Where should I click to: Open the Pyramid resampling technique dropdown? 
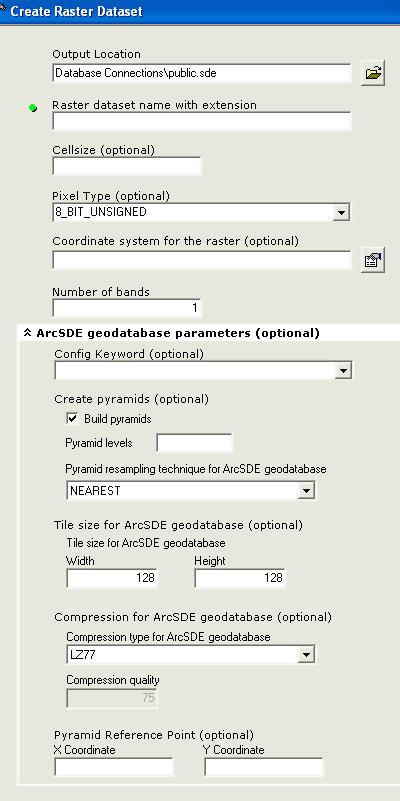[x=305, y=491]
